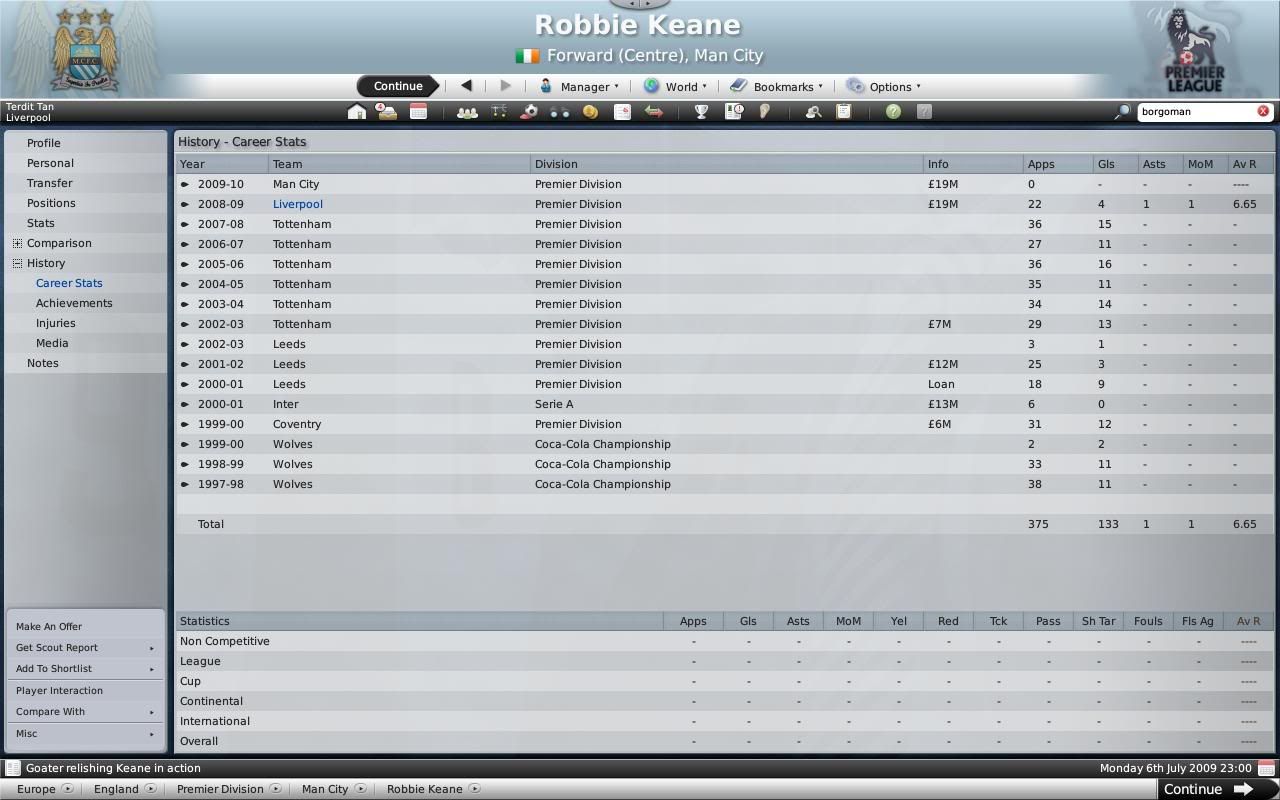Sort by the Year column header
Viewport: 1280px width, 800px height.
tap(223, 164)
